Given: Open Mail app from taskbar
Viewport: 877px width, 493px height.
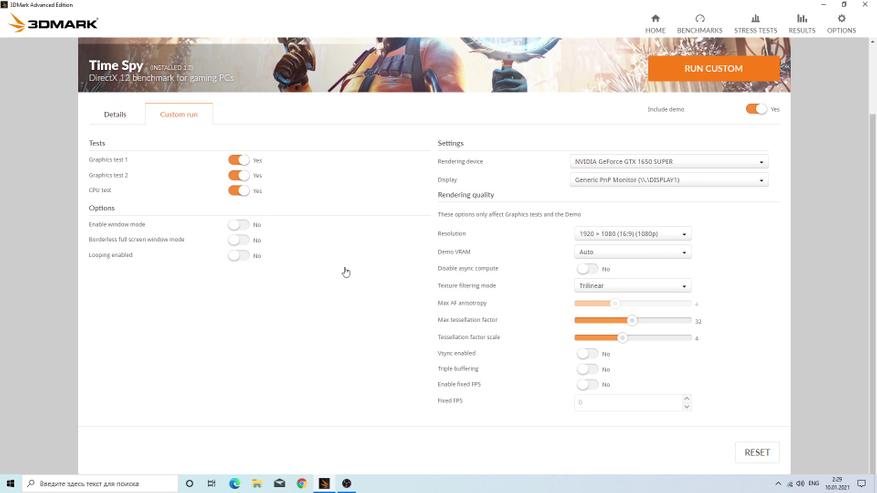Looking at the screenshot, I should [x=279, y=483].
